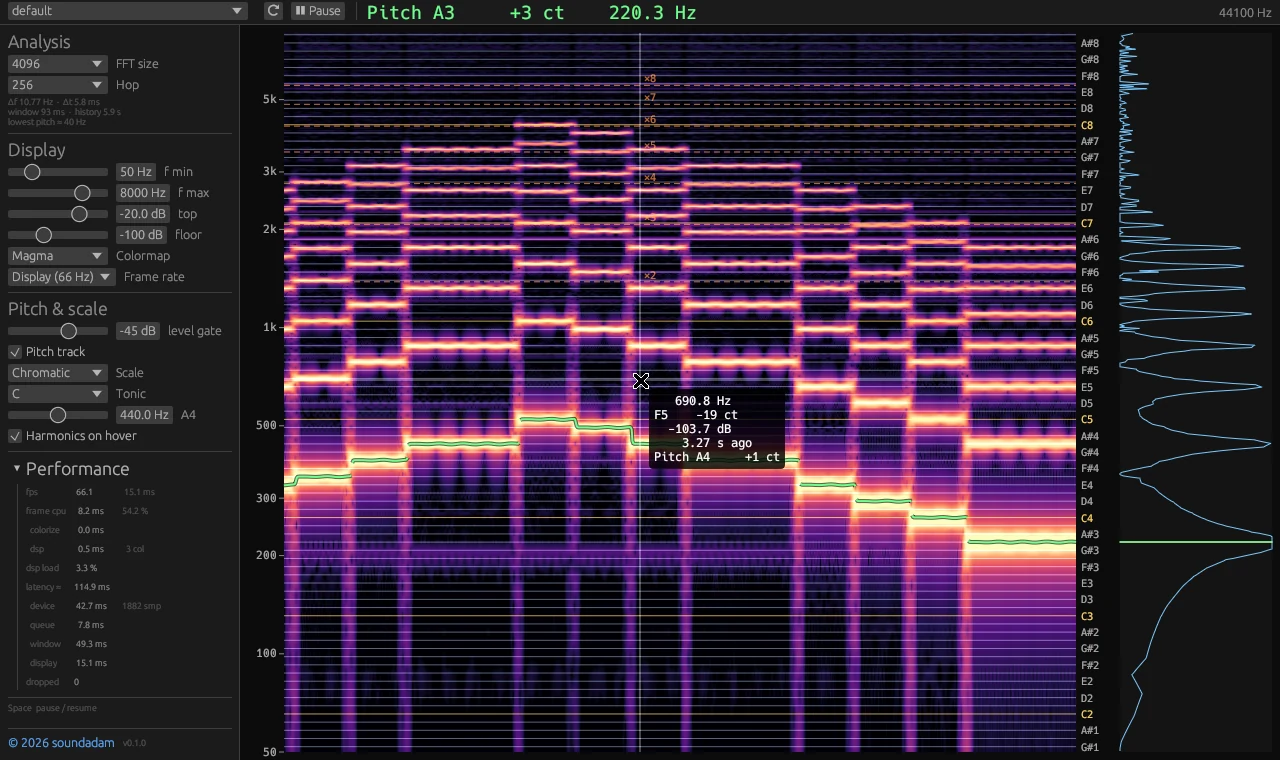This screenshot has width=1280, height=760.
Task: Click the C8 note label
Action: [1087, 126]
